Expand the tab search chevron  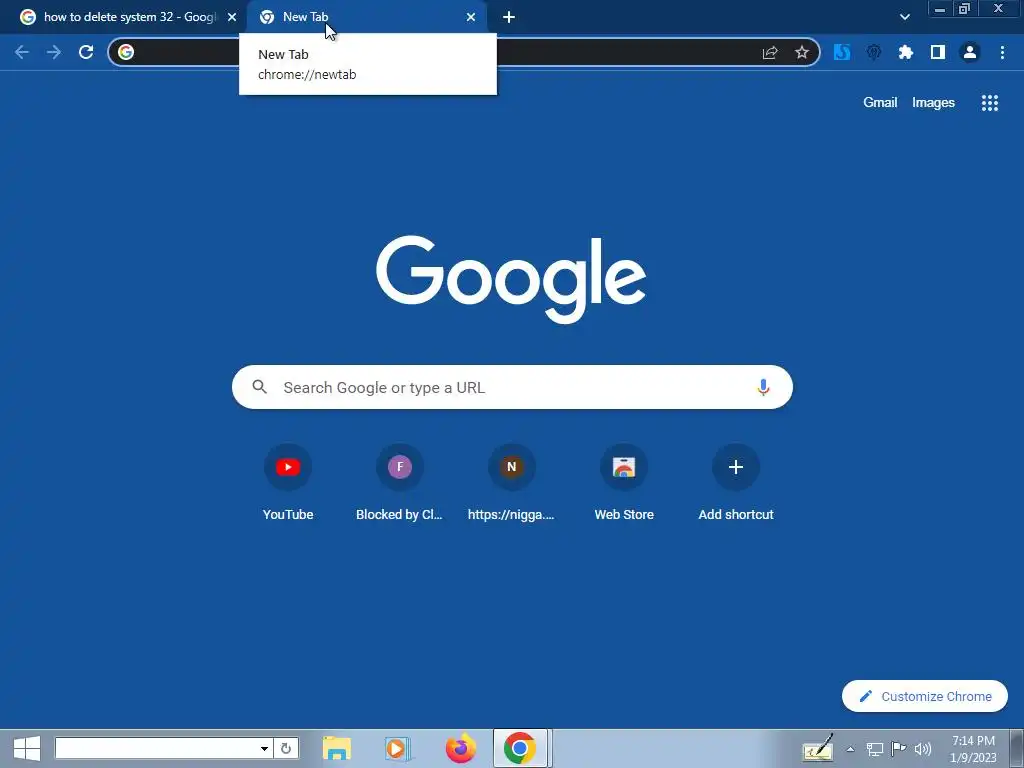point(904,17)
